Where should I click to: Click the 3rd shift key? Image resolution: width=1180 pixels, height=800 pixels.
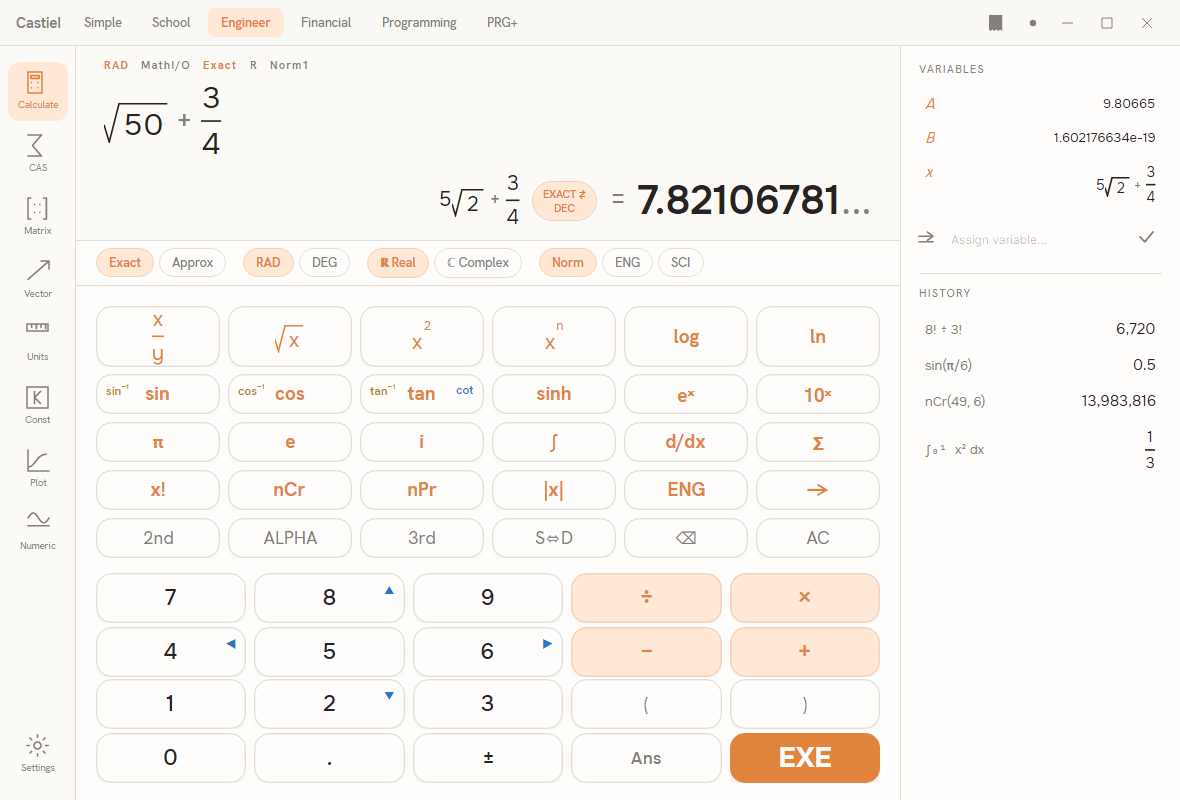(421, 538)
